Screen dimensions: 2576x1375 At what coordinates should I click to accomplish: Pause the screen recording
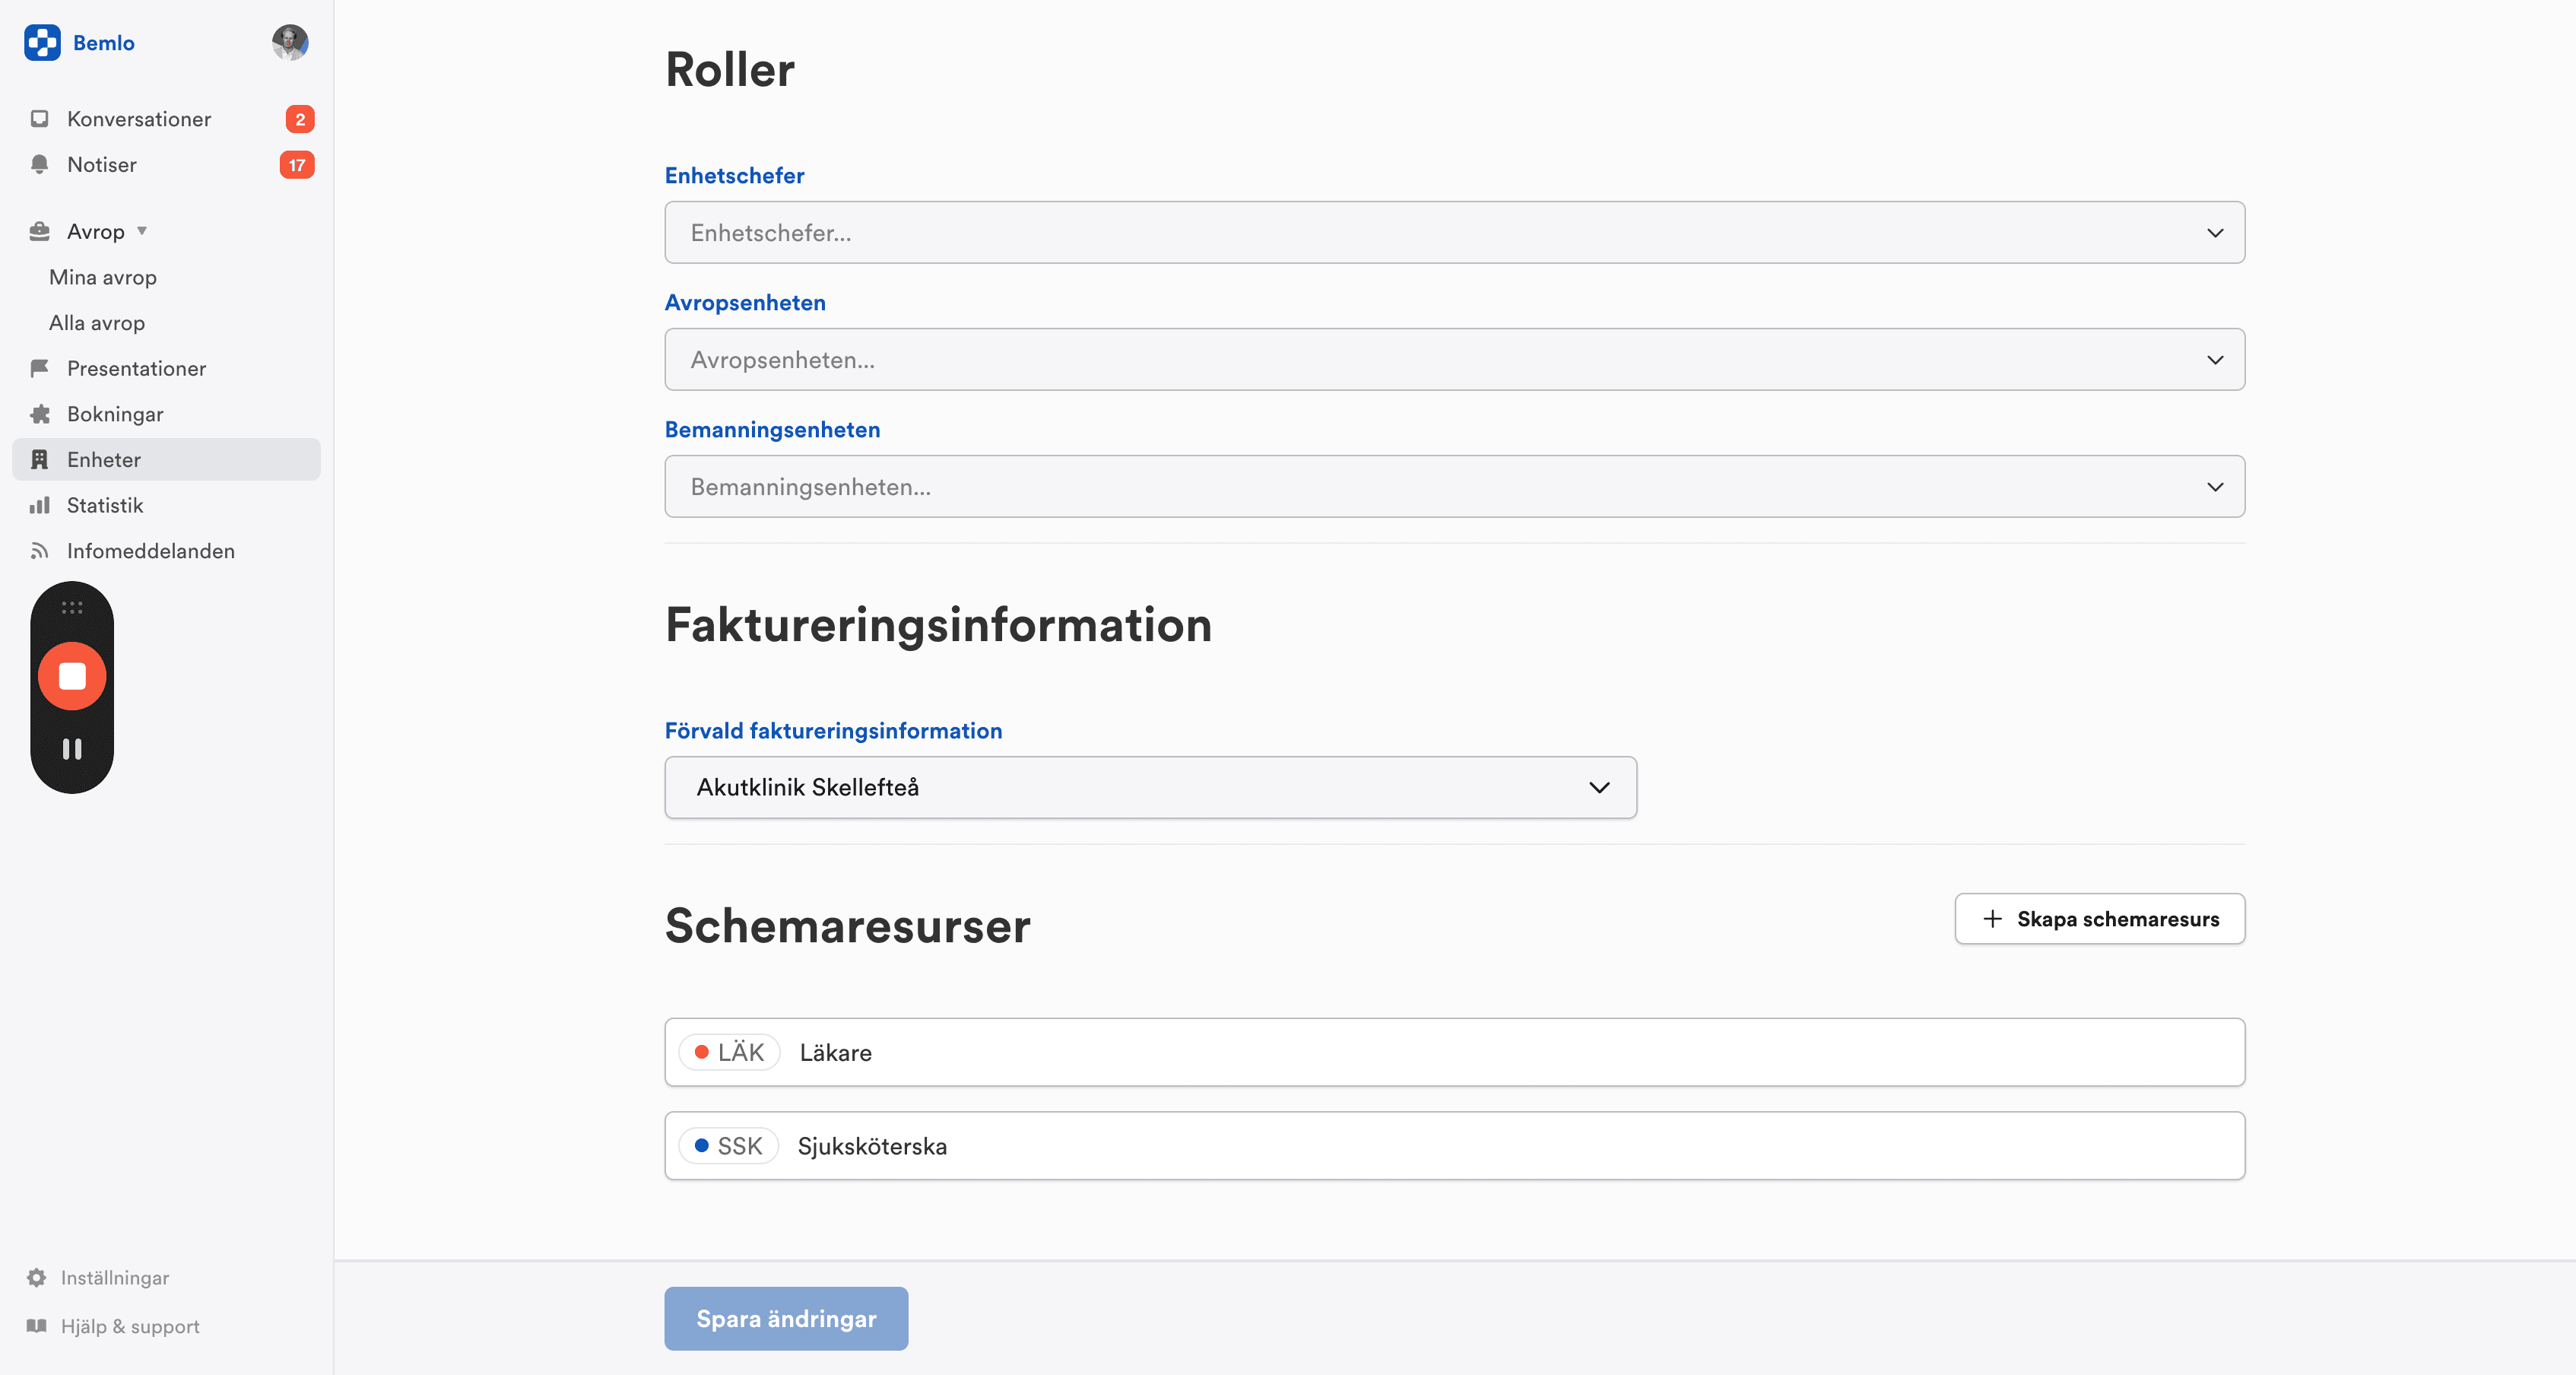pyautogui.click(x=72, y=749)
